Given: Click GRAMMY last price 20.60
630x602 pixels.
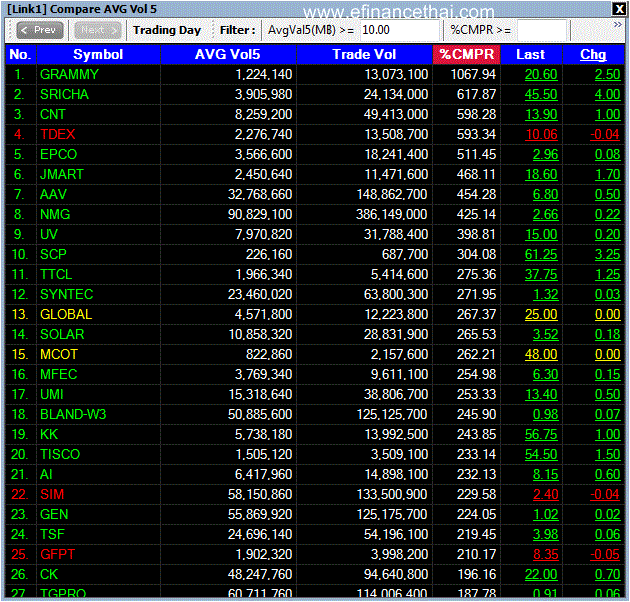Looking at the screenshot, I should tap(541, 74).
